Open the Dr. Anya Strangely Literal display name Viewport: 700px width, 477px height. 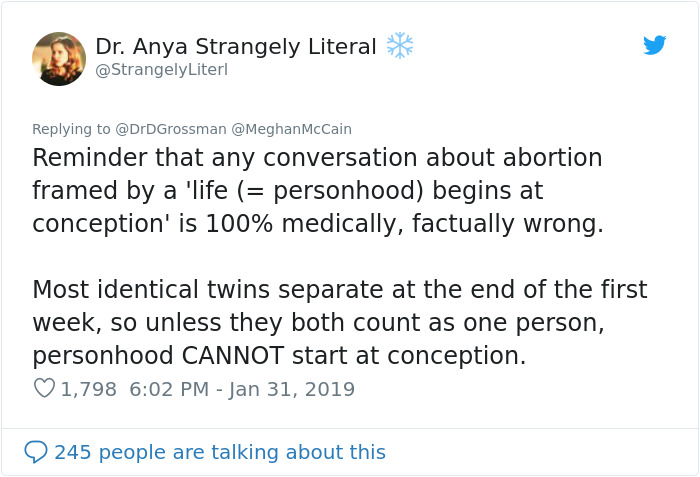point(235,46)
